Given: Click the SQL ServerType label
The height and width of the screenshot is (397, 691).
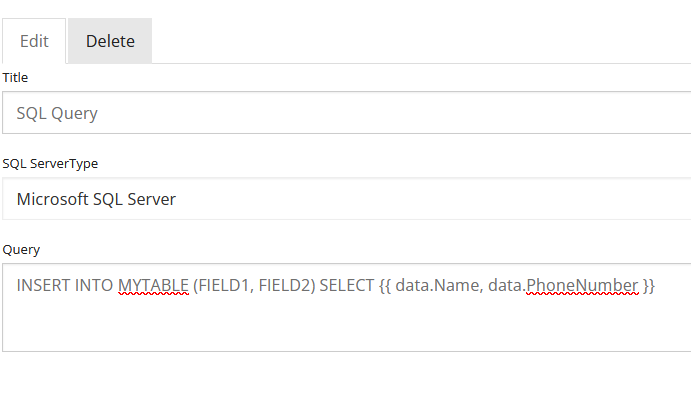Looking at the screenshot, I should (x=50, y=163).
